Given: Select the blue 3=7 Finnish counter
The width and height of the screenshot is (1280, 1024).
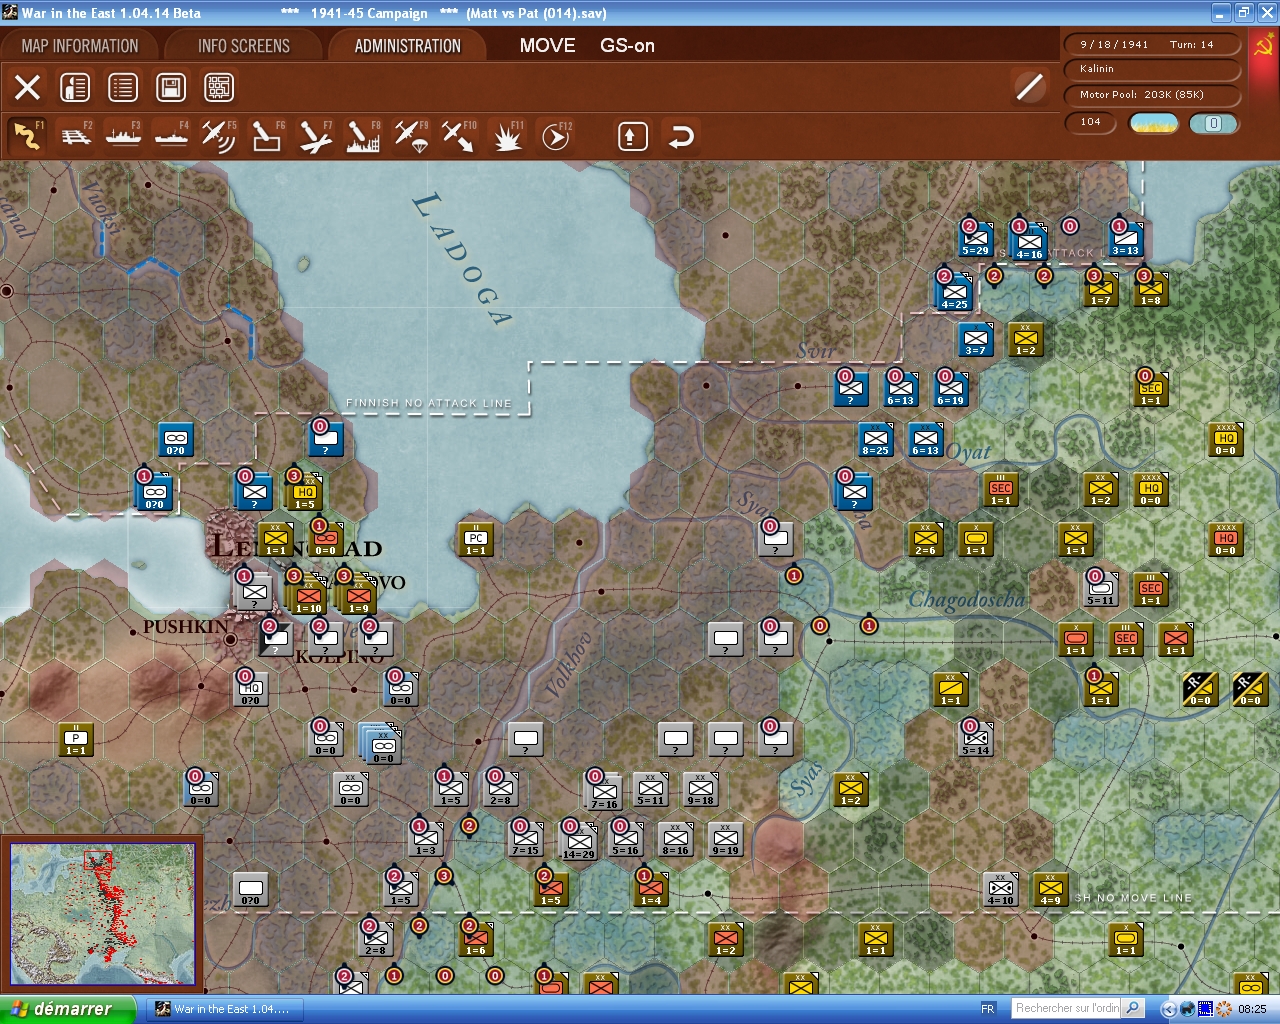Looking at the screenshot, I should point(976,339).
